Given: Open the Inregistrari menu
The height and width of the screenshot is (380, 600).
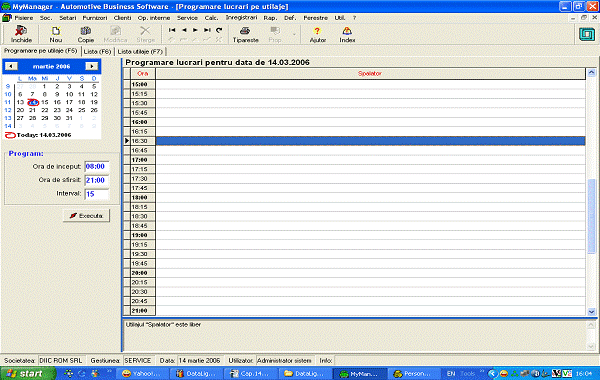Looking at the screenshot, I should pos(241,18).
